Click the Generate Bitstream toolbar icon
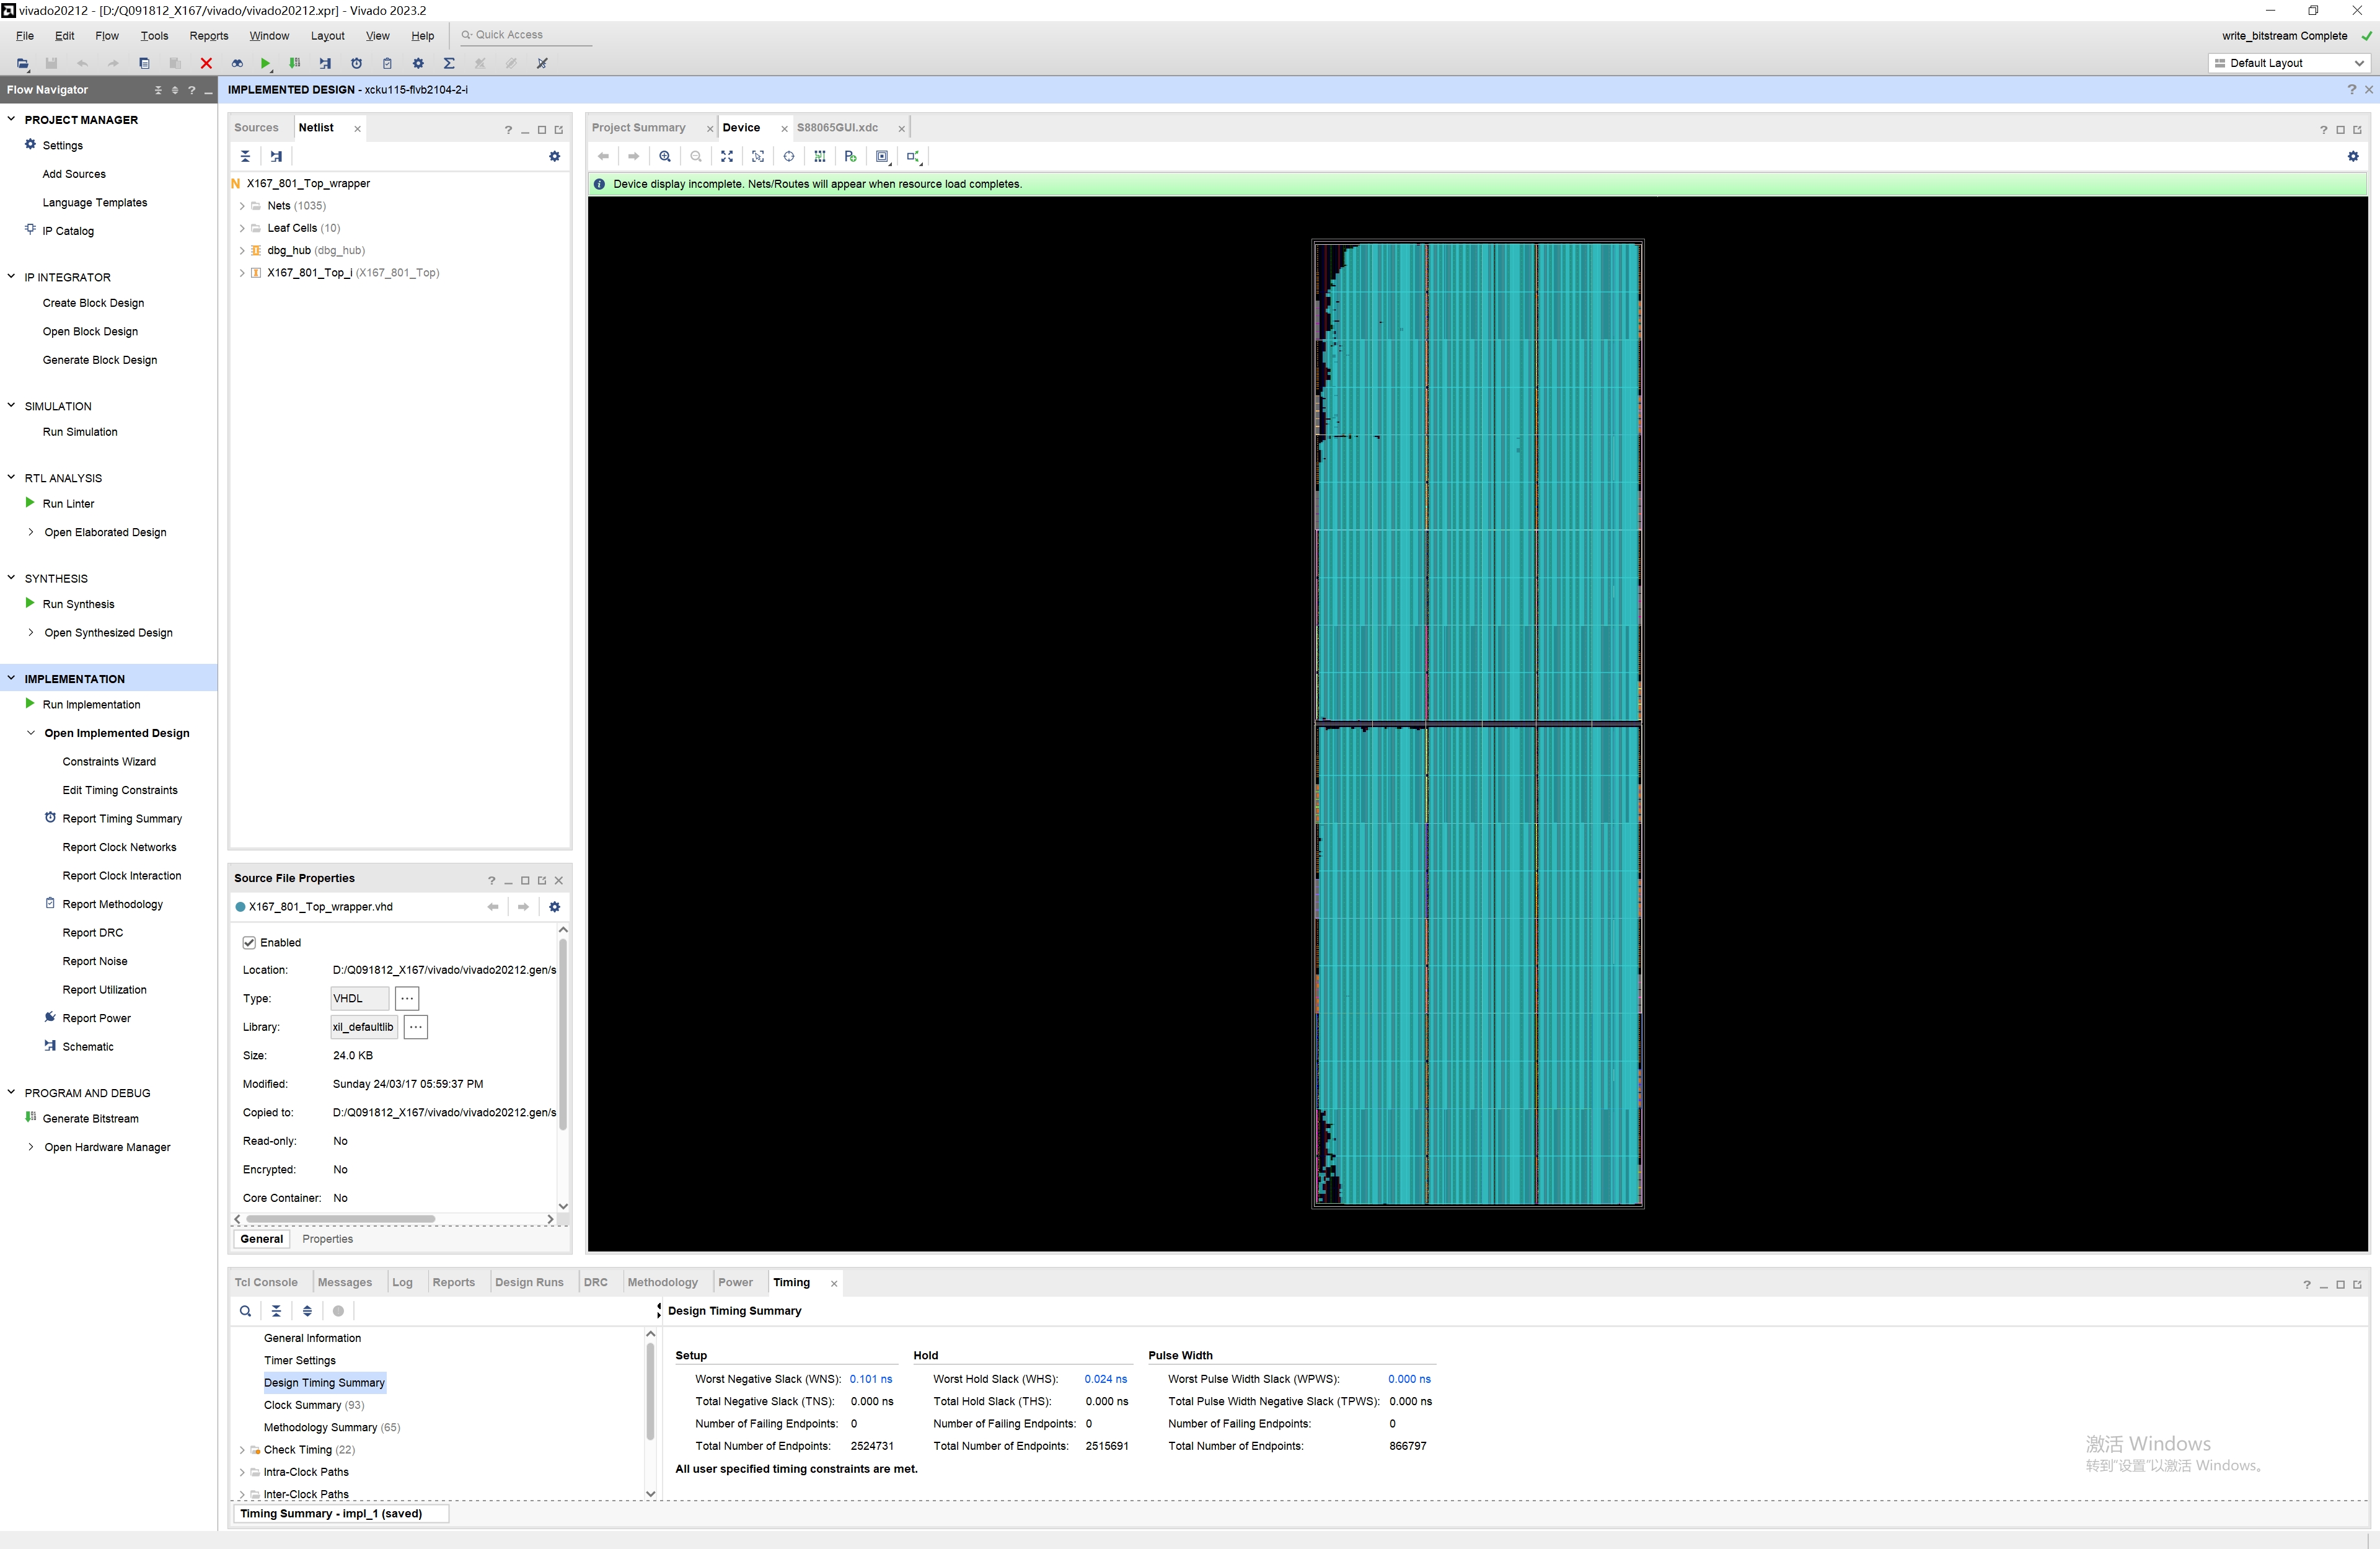The image size is (2380, 1549). click(294, 63)
